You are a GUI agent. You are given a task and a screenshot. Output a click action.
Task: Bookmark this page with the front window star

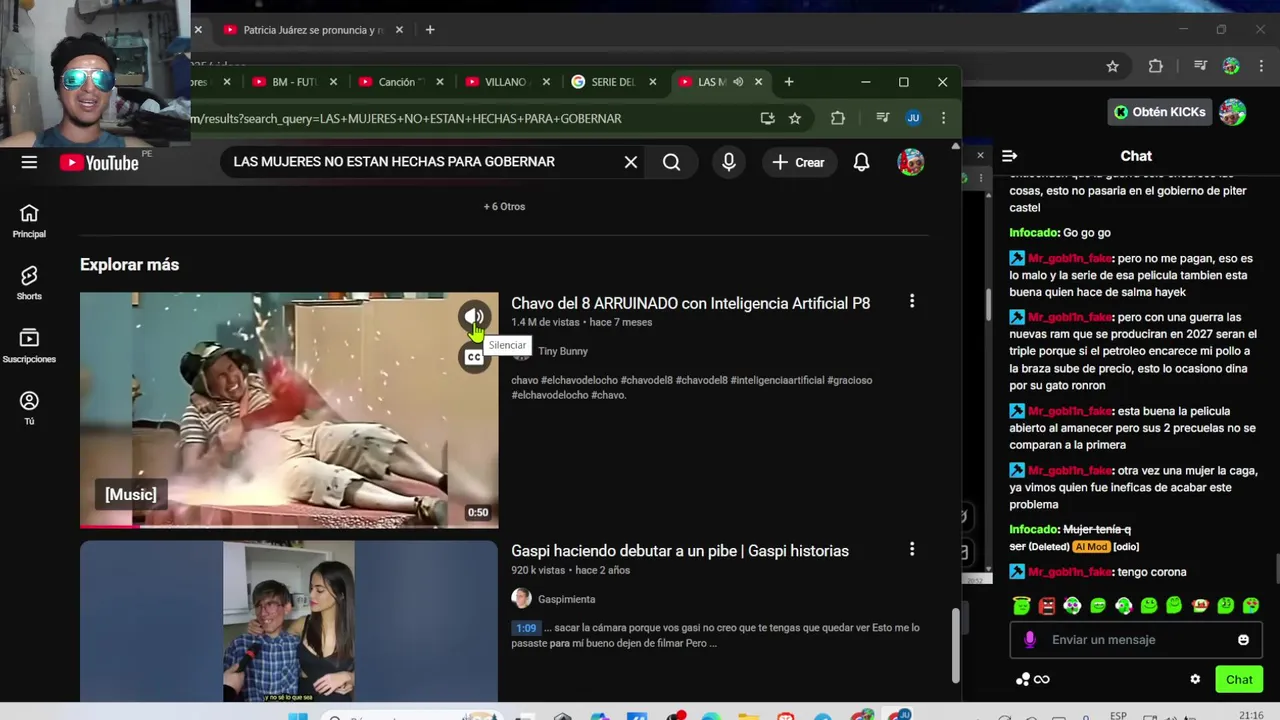coord(795,118)
